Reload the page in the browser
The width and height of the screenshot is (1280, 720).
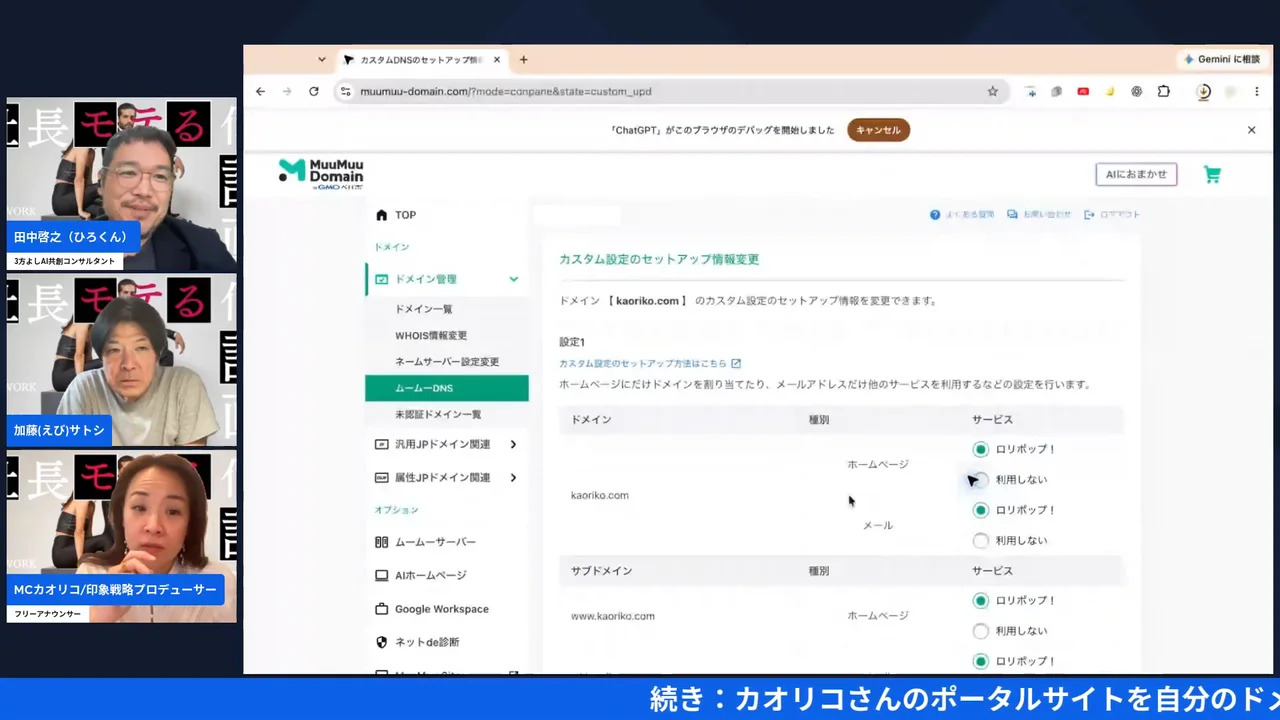pyautogui.click(x=314, y=91)
